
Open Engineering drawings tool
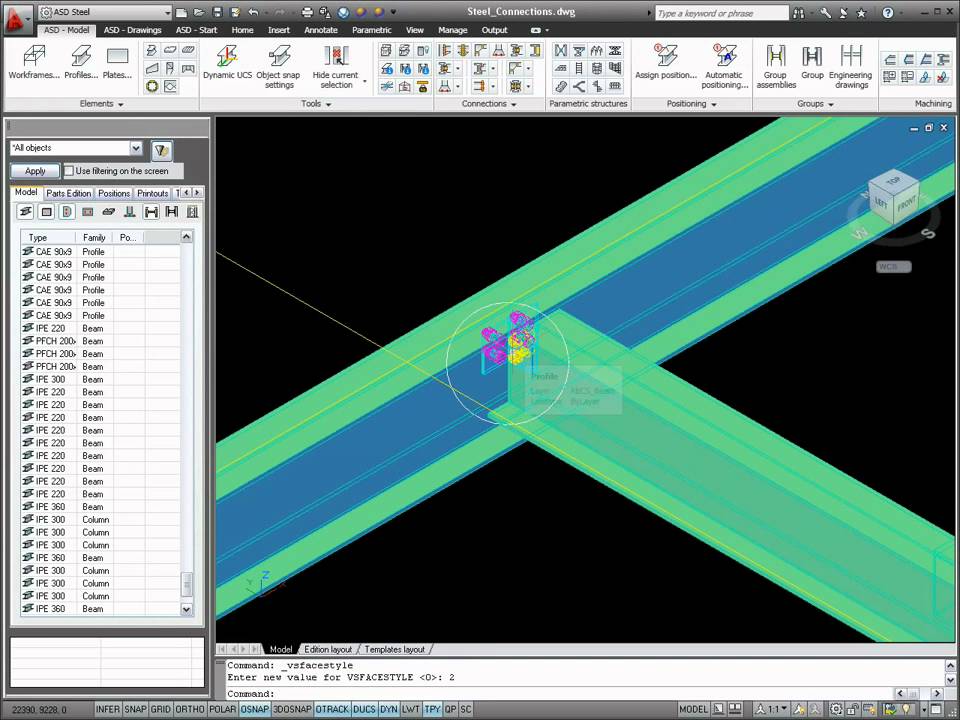point(851,66)
